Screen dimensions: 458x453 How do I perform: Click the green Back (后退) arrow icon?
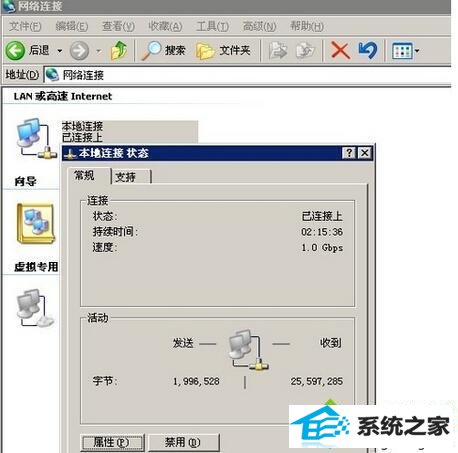[15, 51]
